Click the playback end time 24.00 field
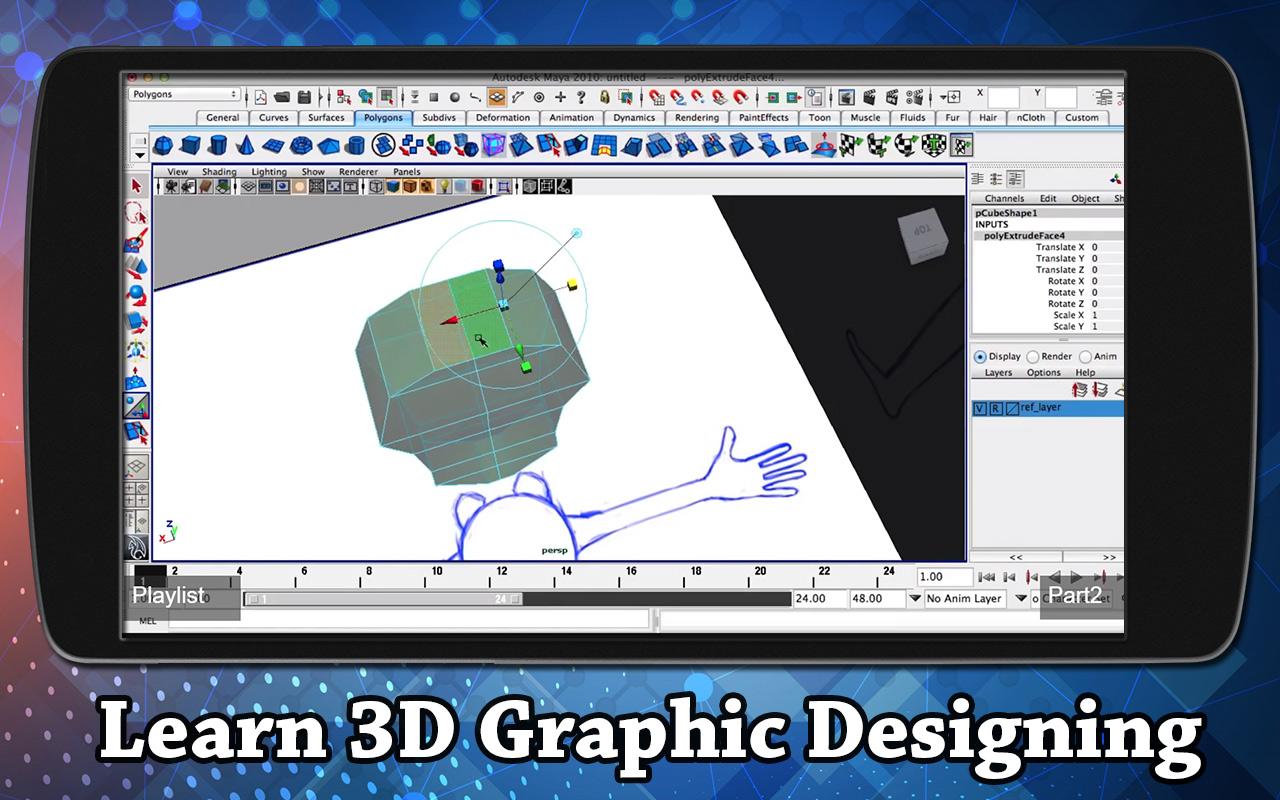 819,598
